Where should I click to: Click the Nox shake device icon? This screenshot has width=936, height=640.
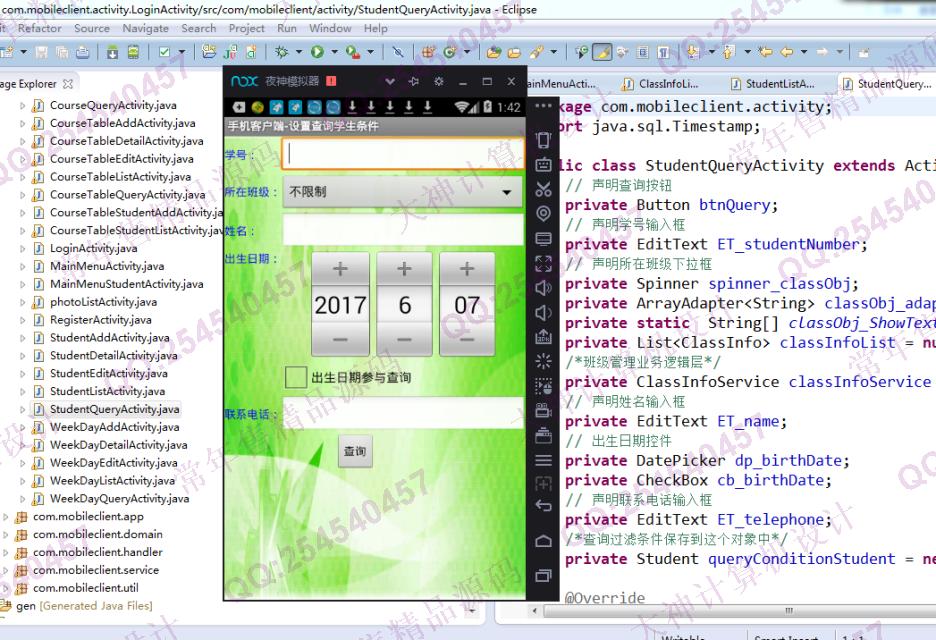543,140
